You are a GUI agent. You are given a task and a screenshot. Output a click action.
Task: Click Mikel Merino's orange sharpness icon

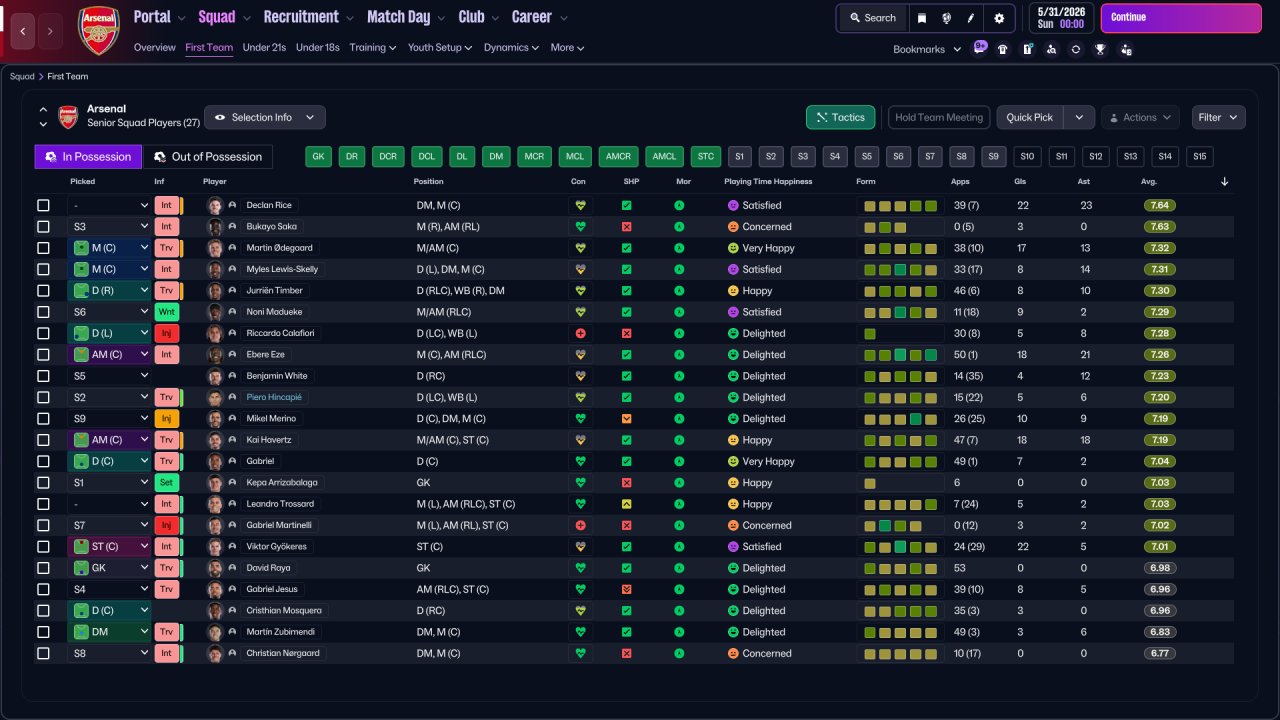point(626,419)
